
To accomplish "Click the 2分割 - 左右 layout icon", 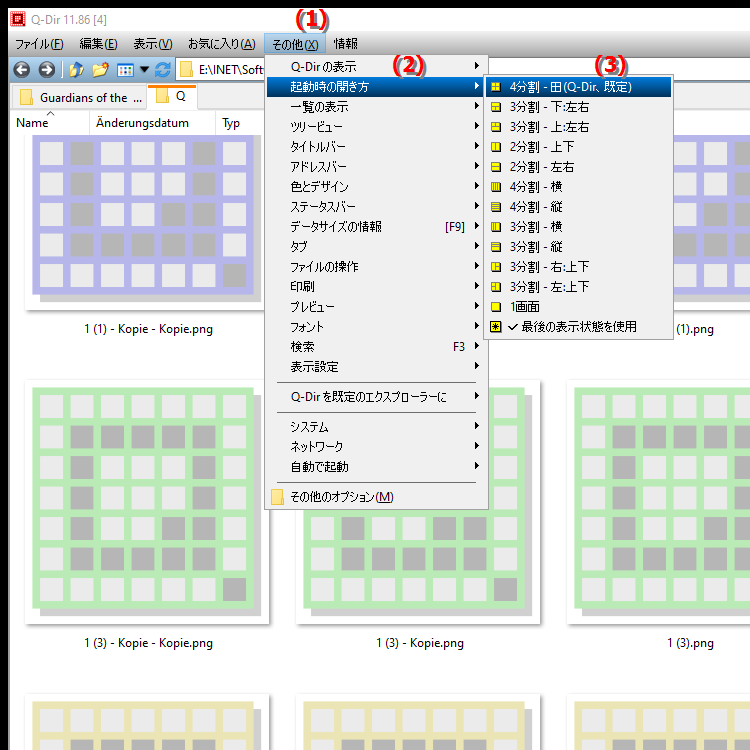I will tap(496, 167).
